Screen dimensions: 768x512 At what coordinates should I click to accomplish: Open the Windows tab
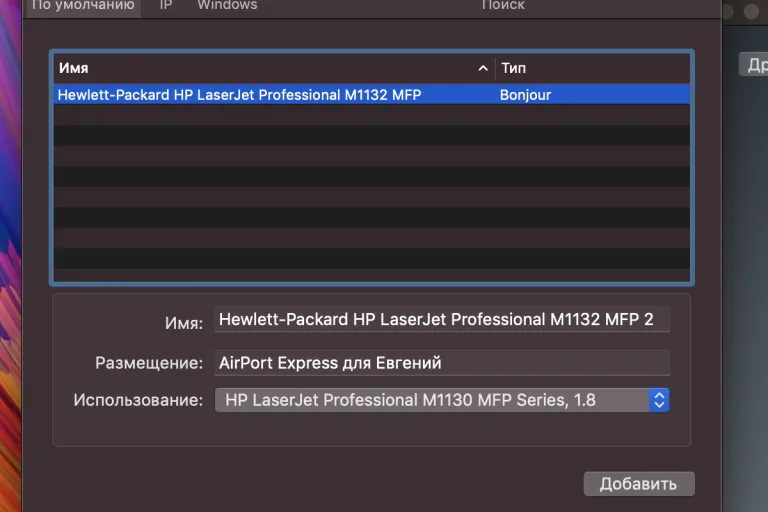(x=227, y=6)
